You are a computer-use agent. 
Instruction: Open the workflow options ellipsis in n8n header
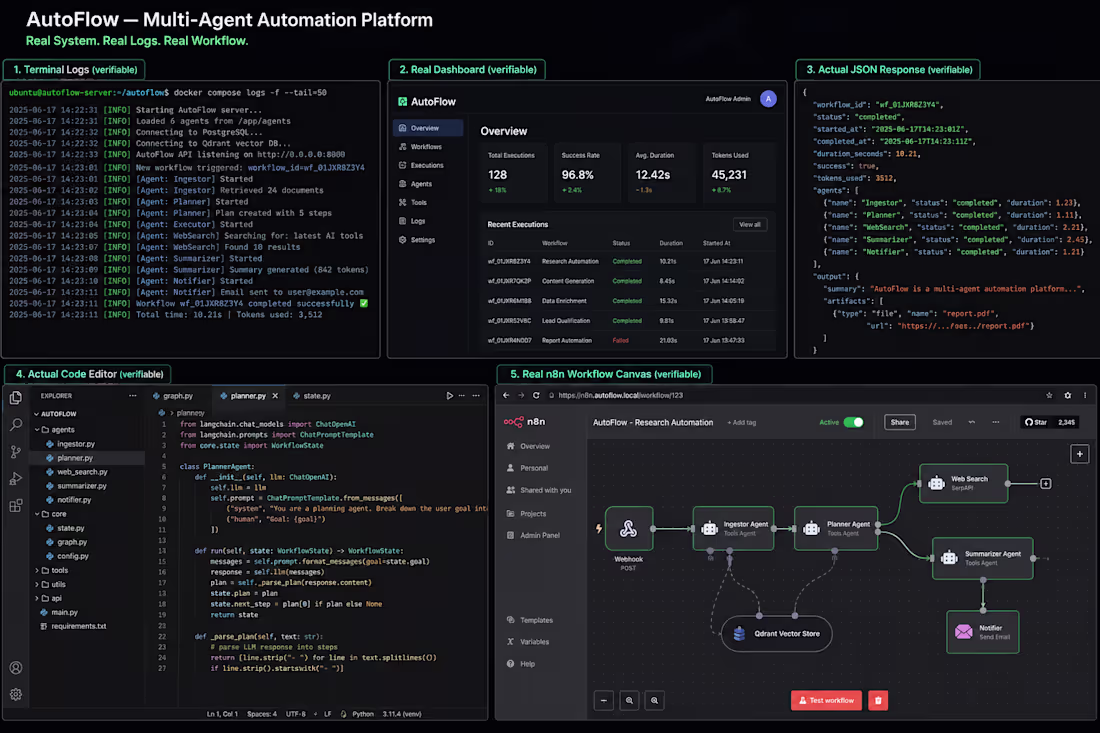pos(995,422)
